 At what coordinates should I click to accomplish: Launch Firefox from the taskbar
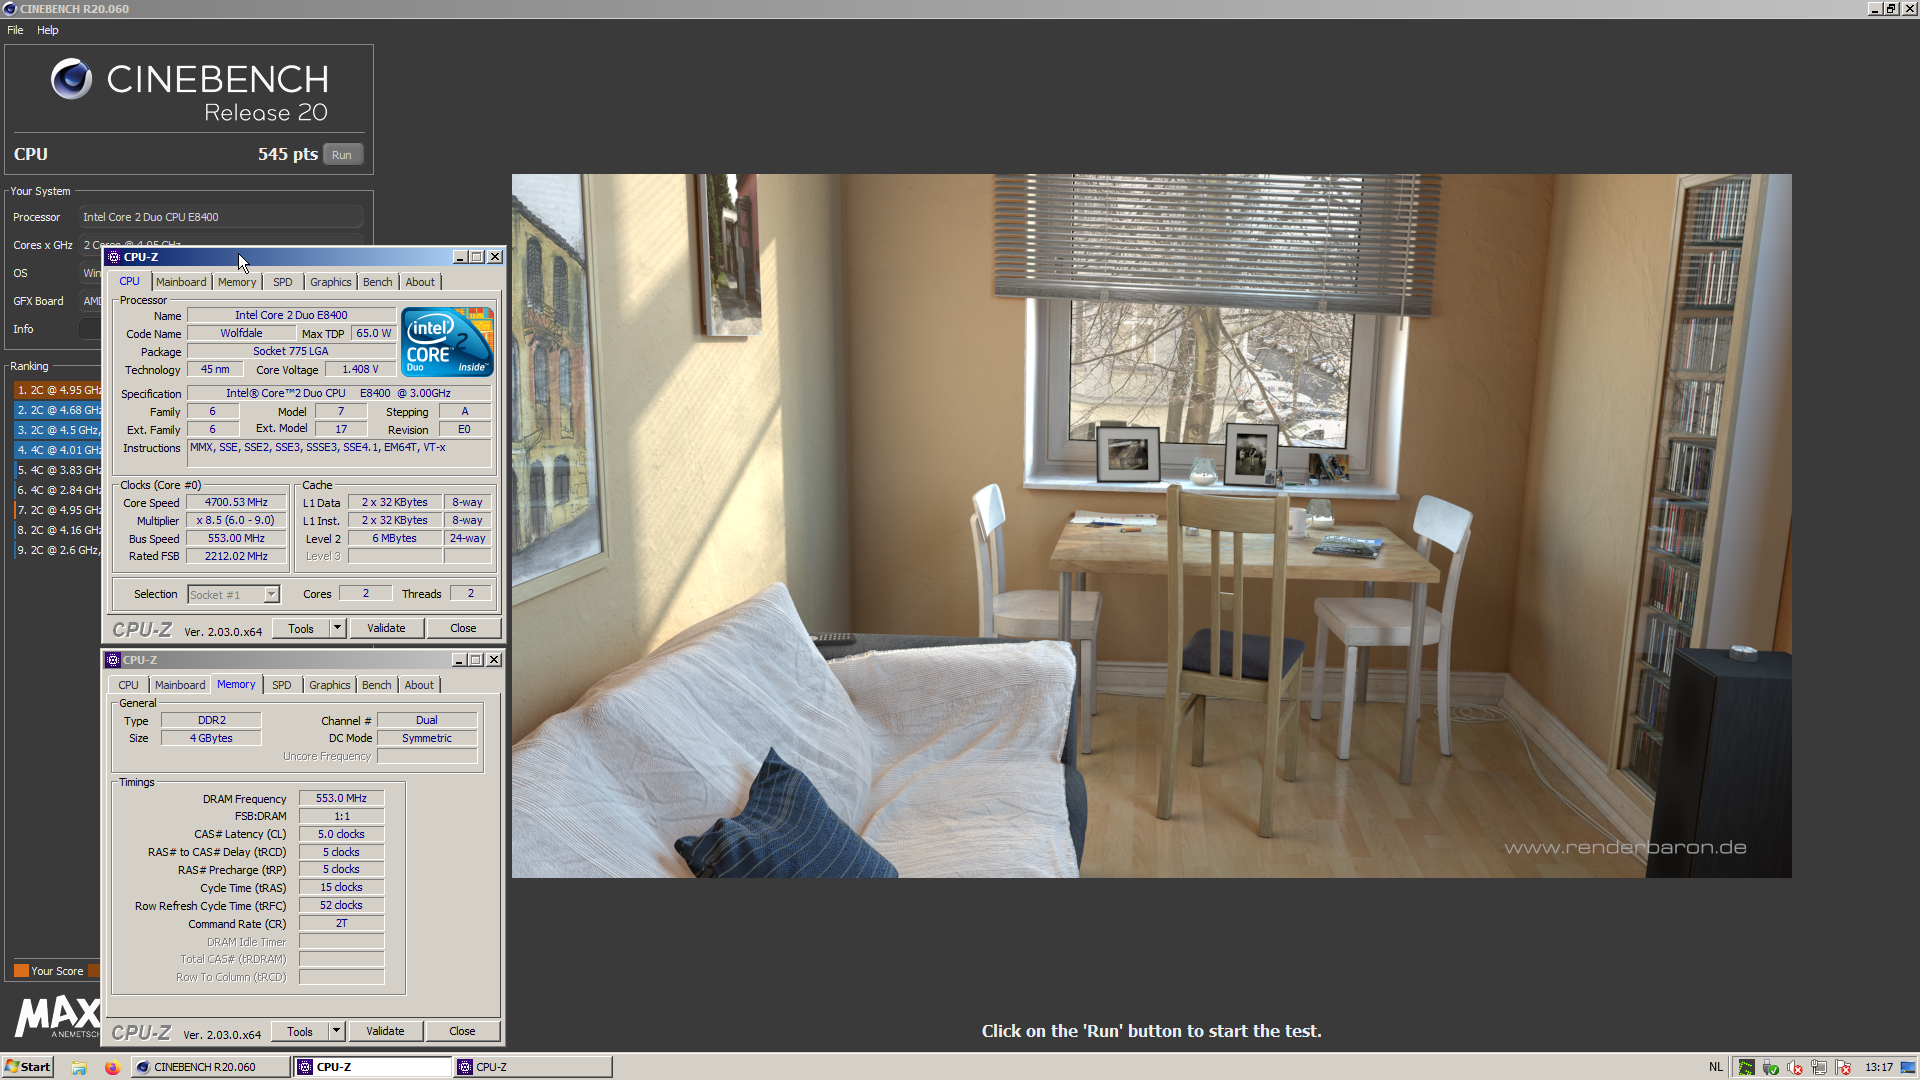[x=112, y=1067]
